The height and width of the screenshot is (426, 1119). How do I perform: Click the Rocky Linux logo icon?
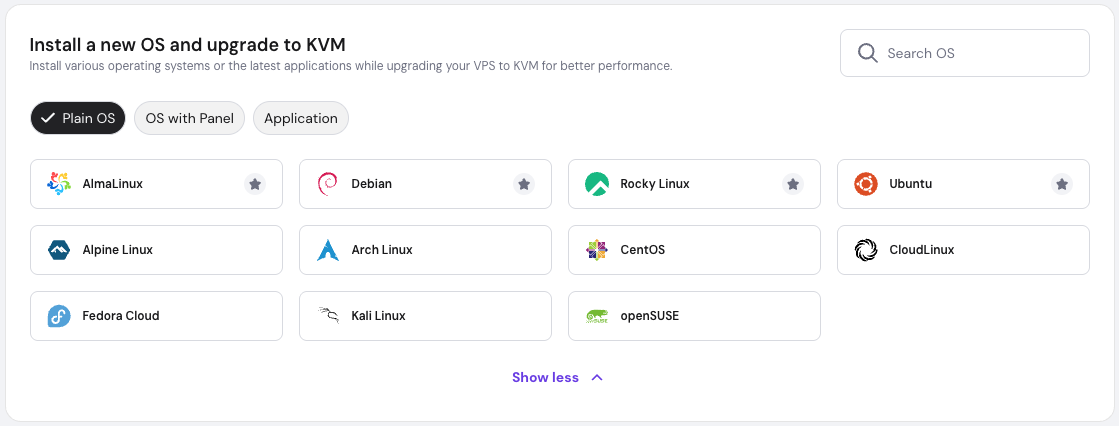(597, 184)
